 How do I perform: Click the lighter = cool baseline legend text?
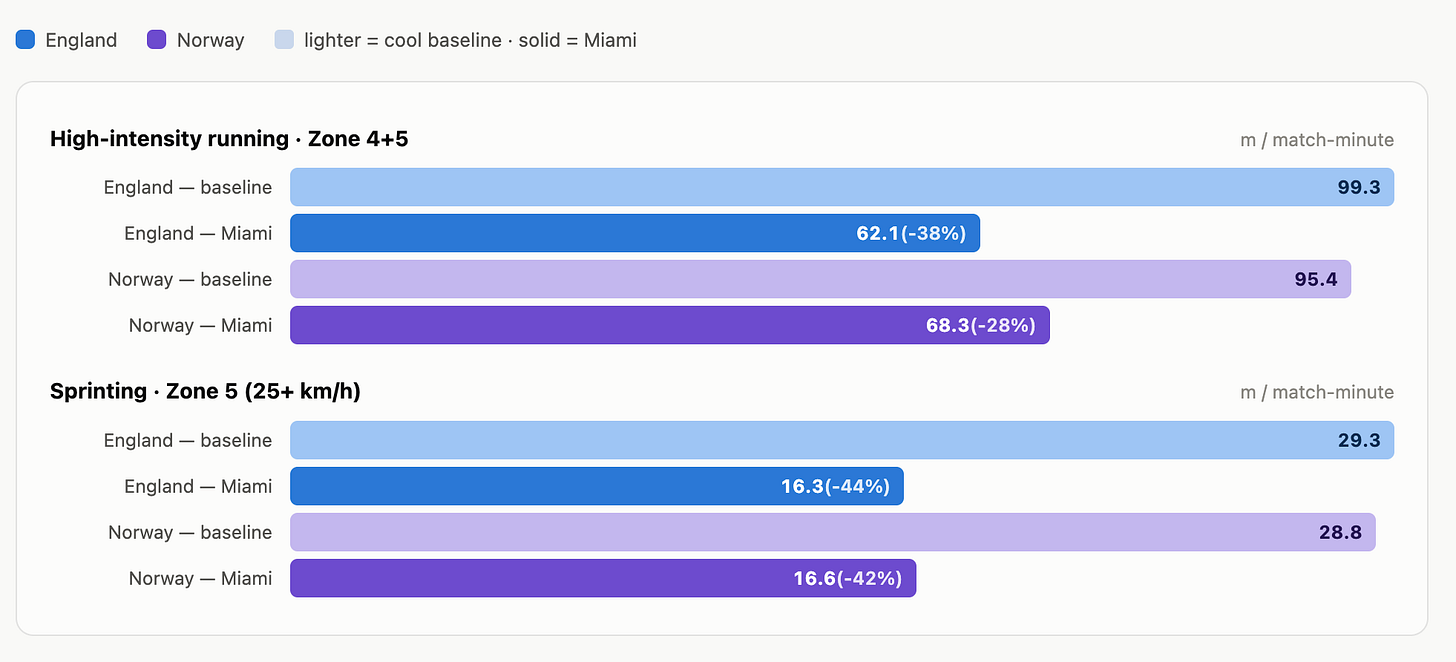(x=403, y=40)
